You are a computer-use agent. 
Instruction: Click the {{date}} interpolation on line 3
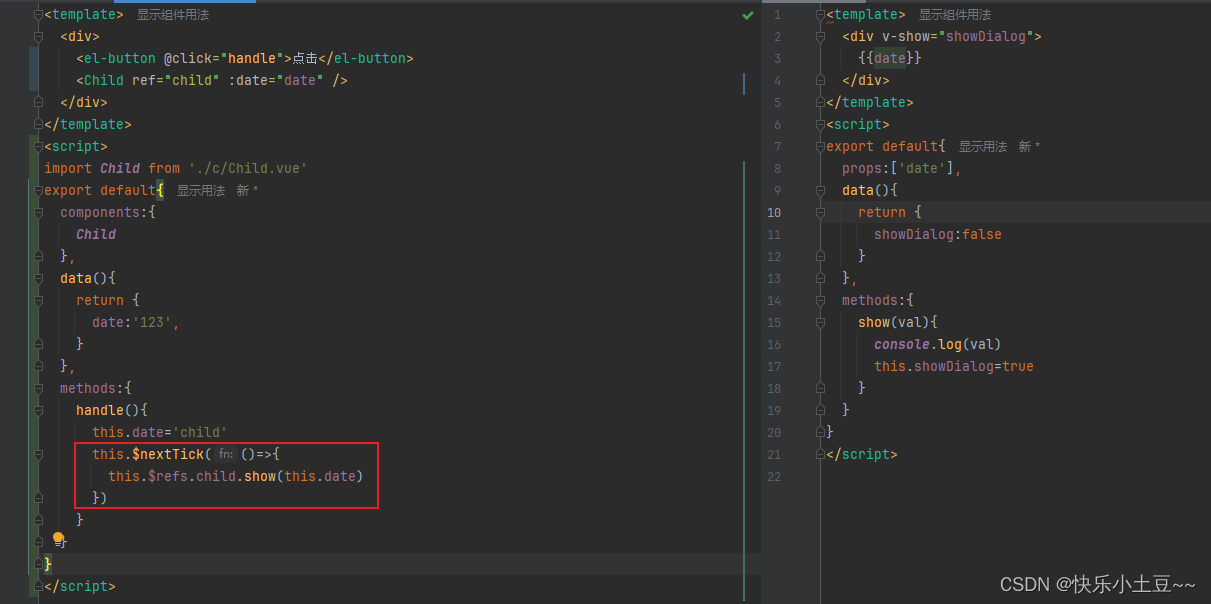(890, 58)
